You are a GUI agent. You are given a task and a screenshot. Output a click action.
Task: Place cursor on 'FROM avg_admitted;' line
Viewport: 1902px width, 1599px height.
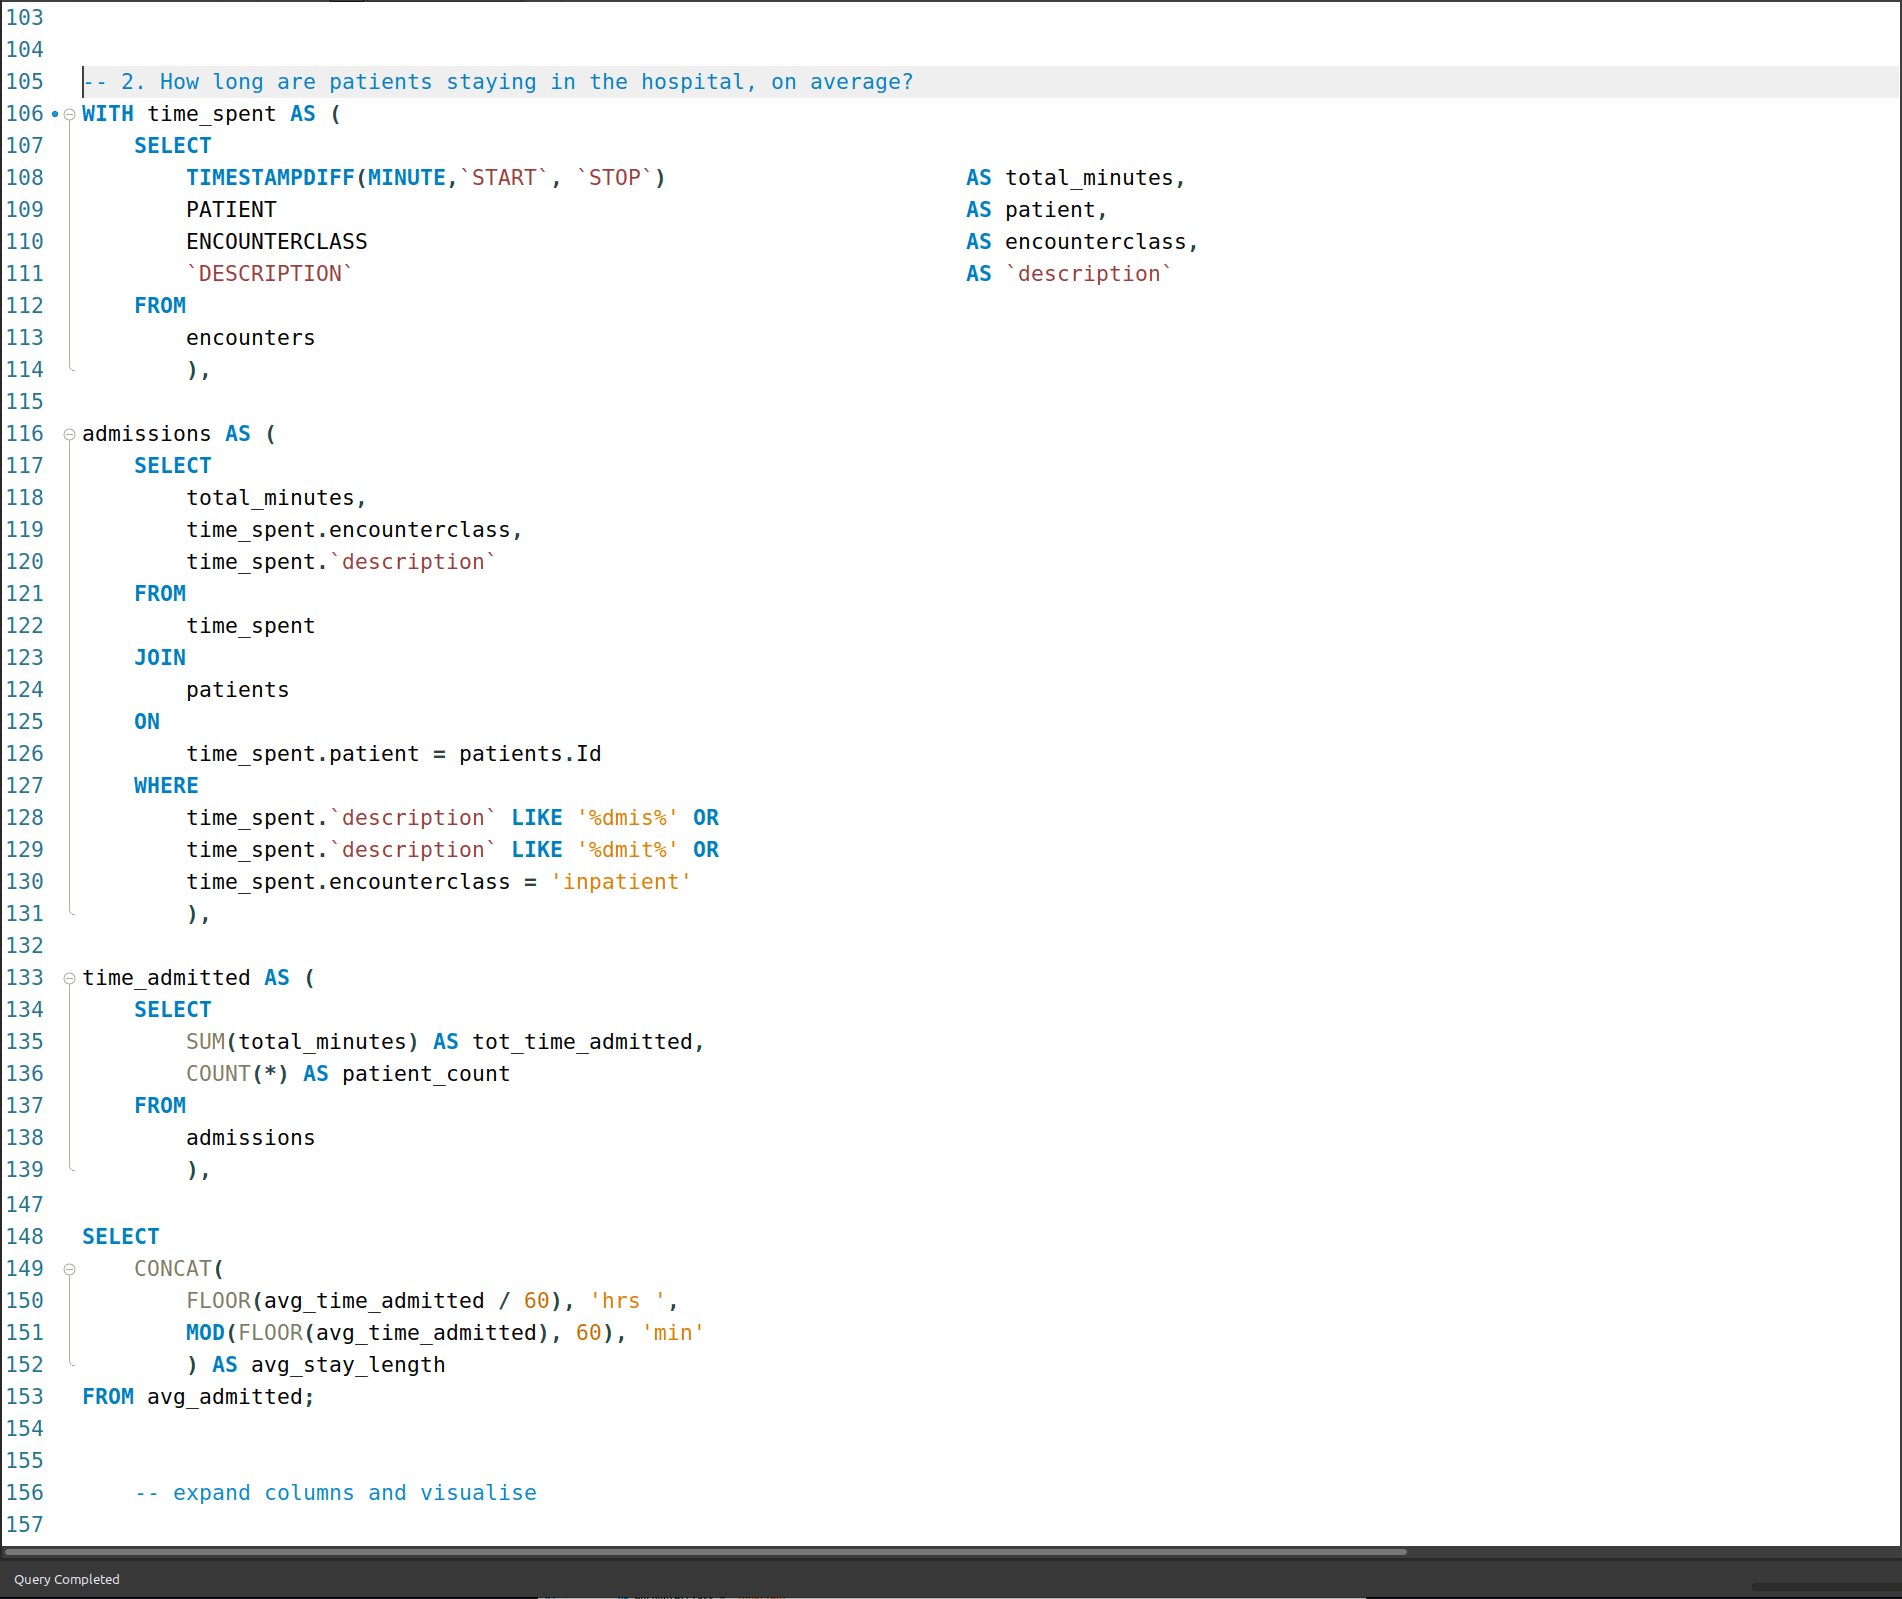198,1397
